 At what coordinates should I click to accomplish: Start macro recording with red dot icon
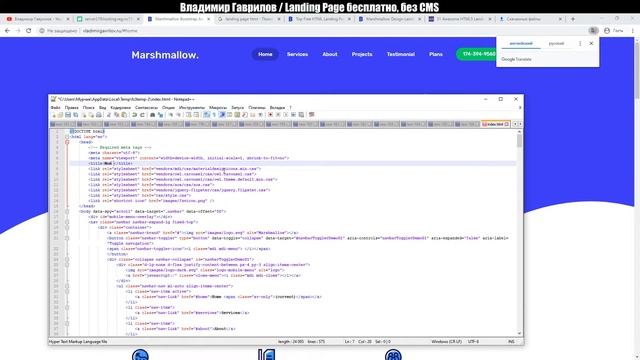pos(270,115)
